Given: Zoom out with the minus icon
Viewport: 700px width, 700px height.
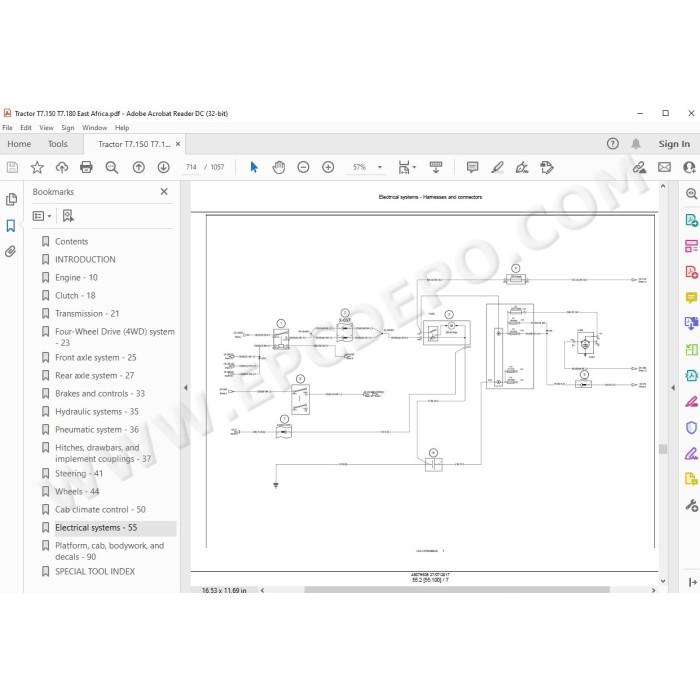Looking at the screenshot, I should (303, 167).
